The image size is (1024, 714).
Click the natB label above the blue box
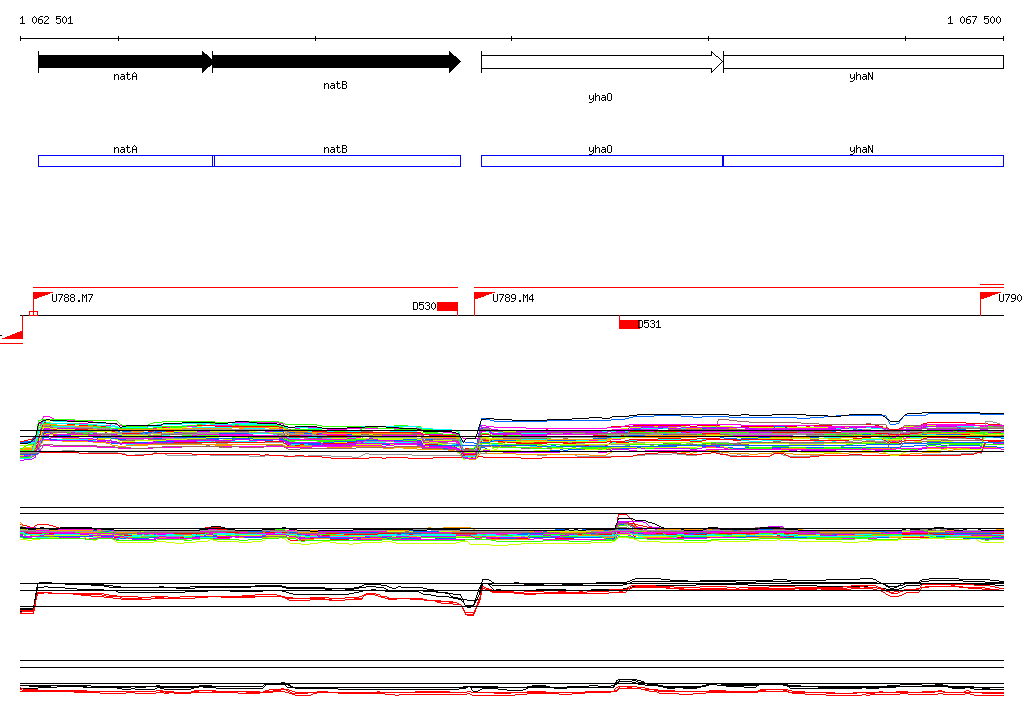335,149
